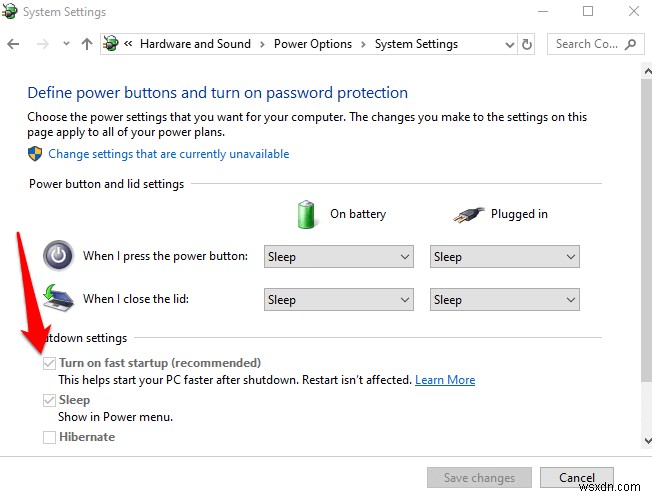Open power button On battery dropdown

pos(338,257)
